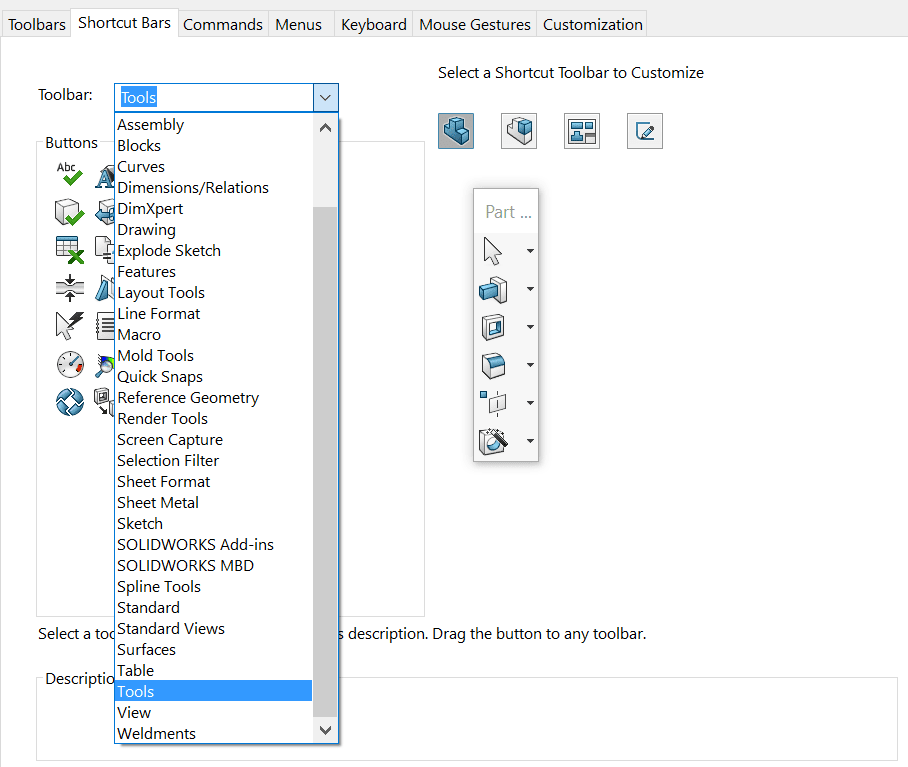908x767 pixels.
Task: Pick Reference Geometry in the list
Action: (214, 397)
